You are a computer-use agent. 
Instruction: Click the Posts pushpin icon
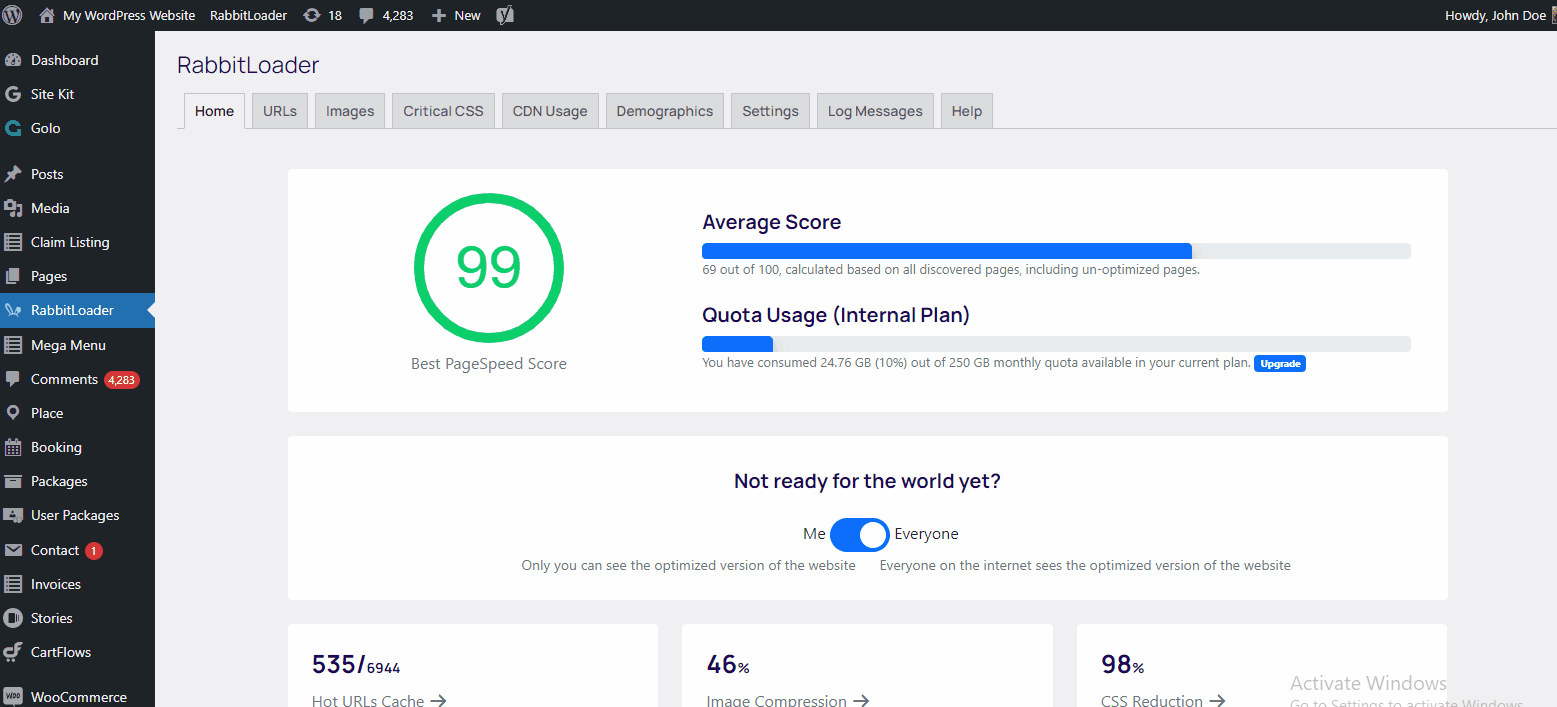(13, 174)
